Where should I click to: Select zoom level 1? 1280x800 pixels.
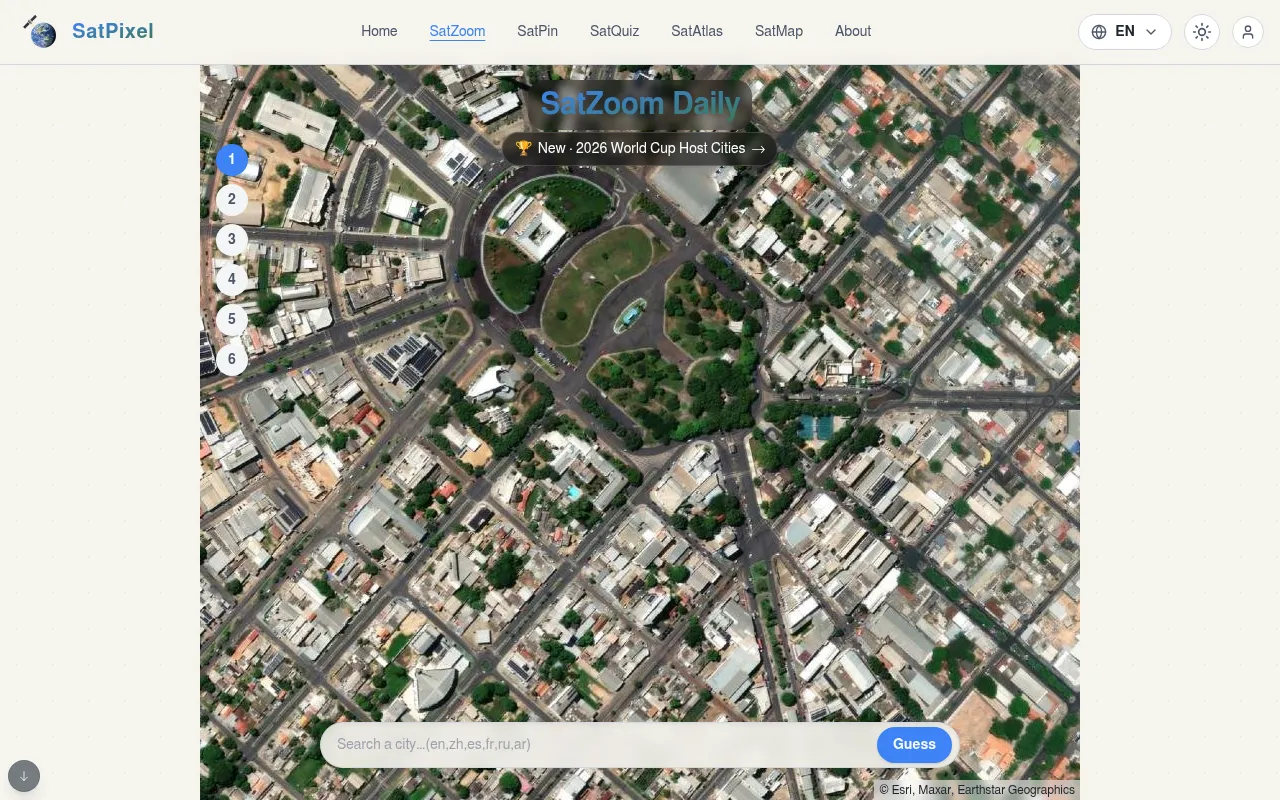tap(232, 159)
